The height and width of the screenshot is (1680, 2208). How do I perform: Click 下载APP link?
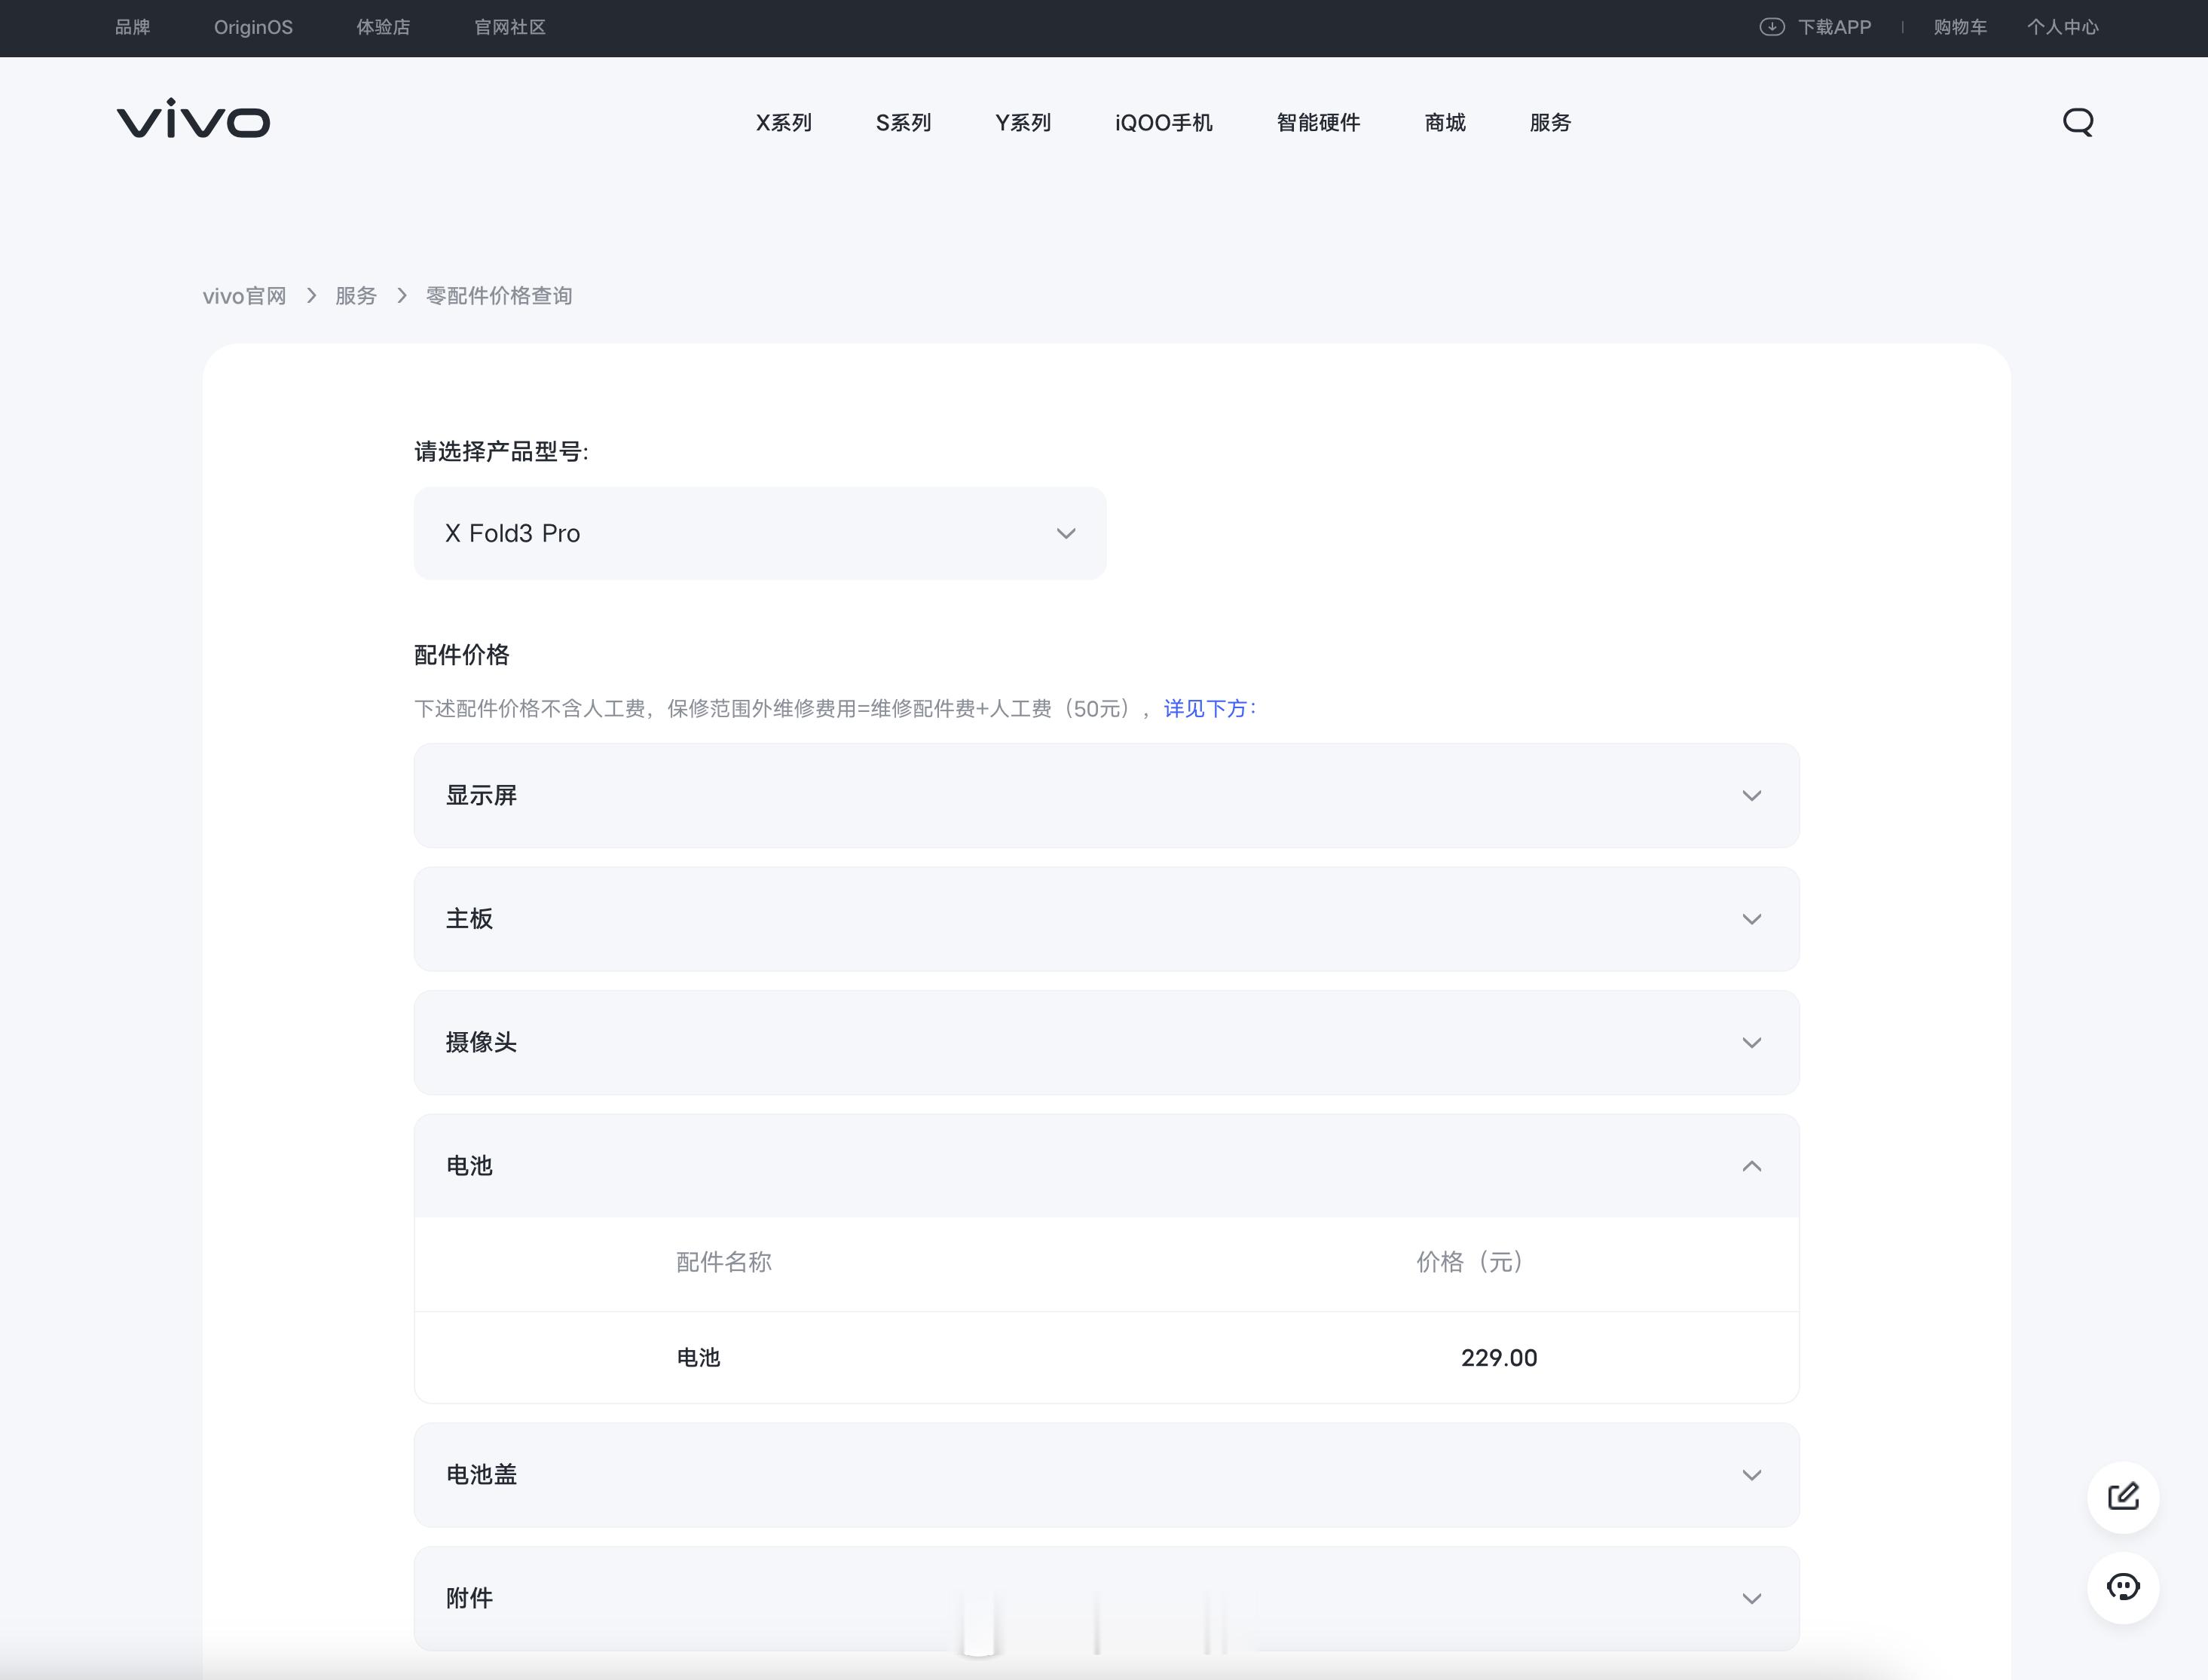[1834, 27]
